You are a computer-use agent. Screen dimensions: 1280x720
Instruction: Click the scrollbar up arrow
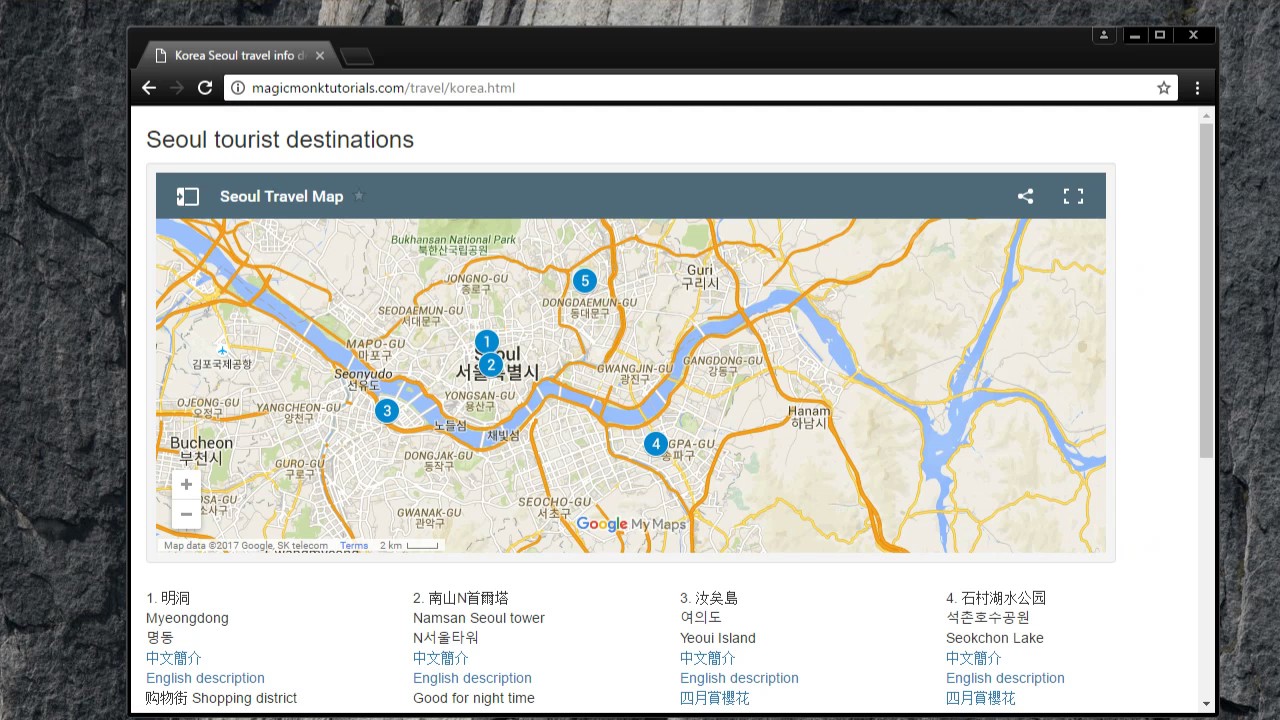[x=1206, y=115]
